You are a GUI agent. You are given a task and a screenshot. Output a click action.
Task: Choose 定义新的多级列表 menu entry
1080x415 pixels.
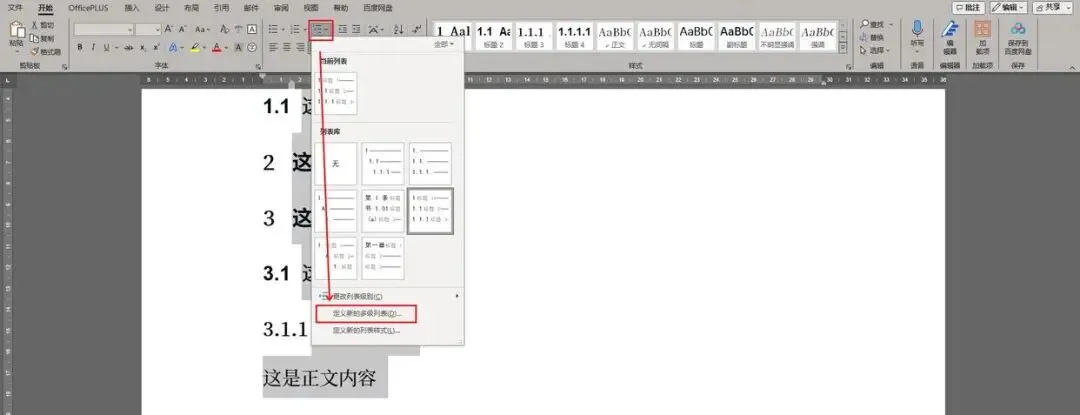[x=366, y=314]
